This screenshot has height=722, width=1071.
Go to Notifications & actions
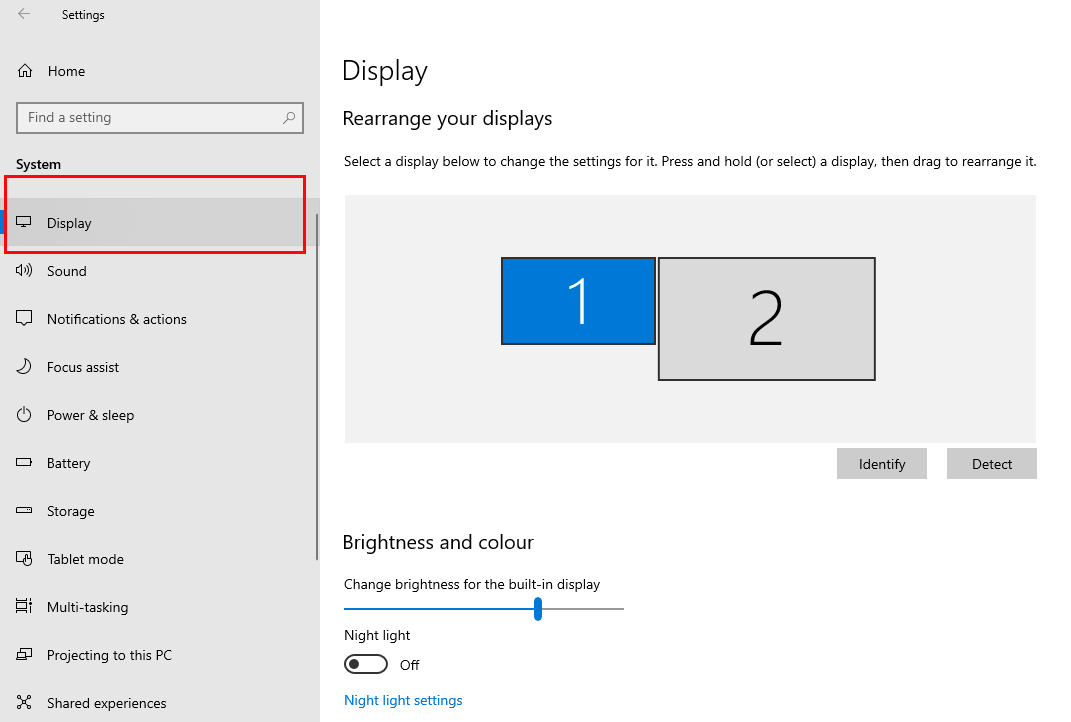pyautogui.click(x=160, y=319)
